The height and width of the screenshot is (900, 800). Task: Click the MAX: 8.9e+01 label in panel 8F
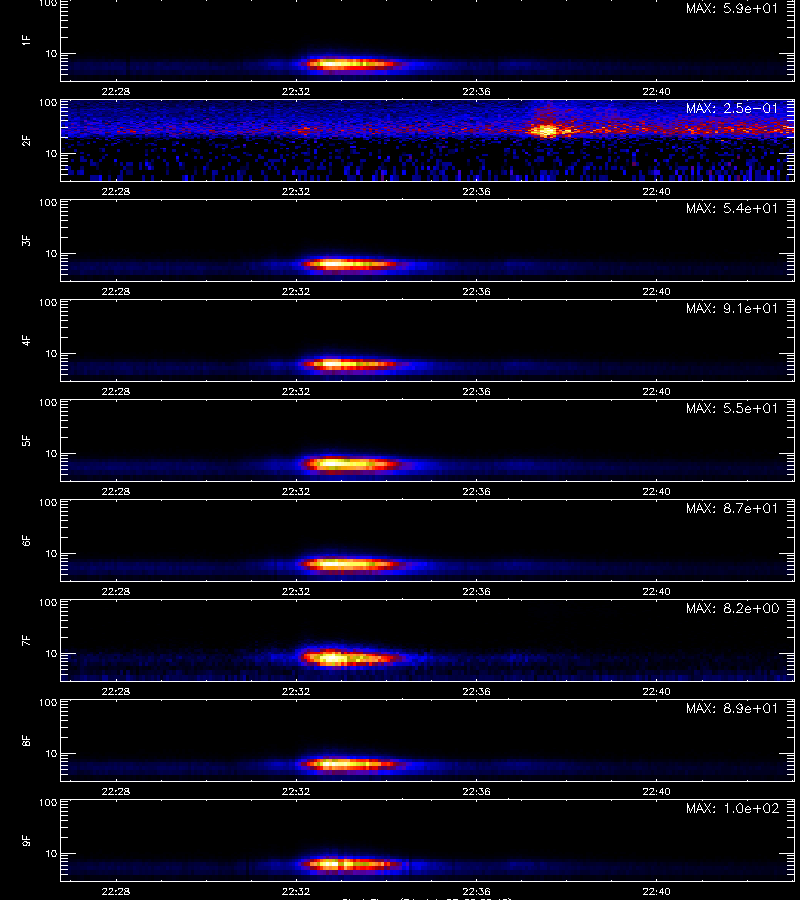(x=732, y=708)
